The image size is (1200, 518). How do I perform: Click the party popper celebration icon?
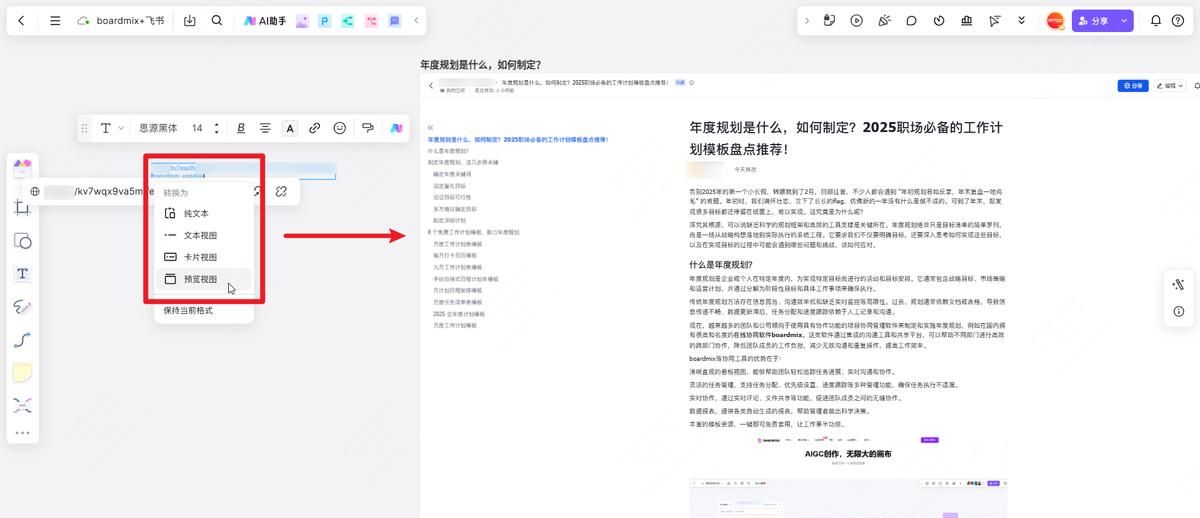click(884, 20)
